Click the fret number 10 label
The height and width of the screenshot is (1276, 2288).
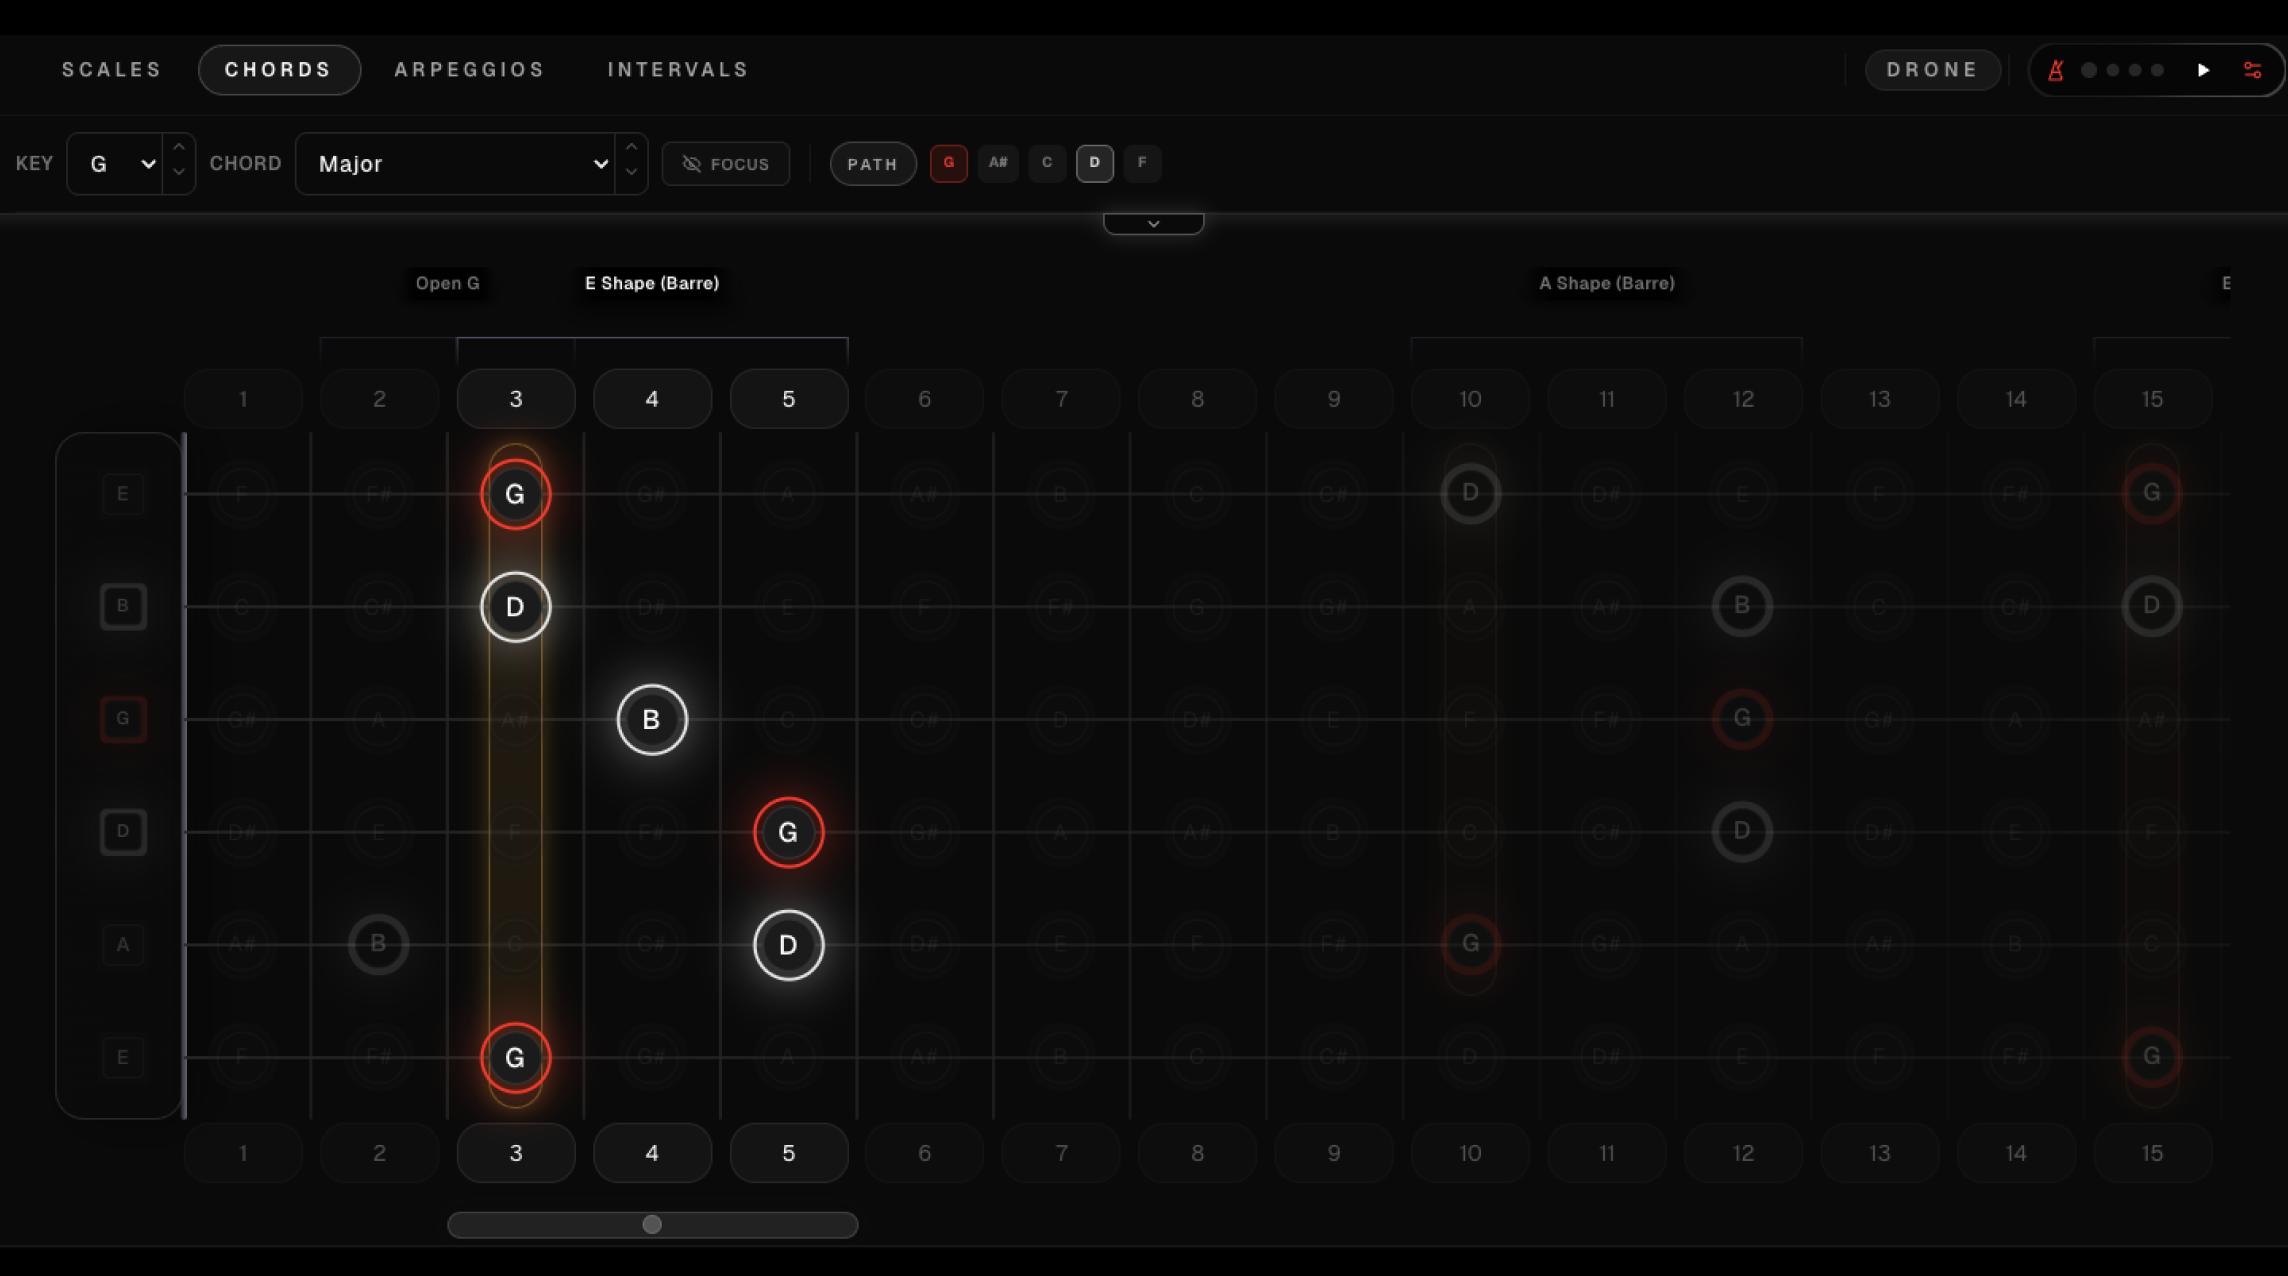pos(1469,398)
